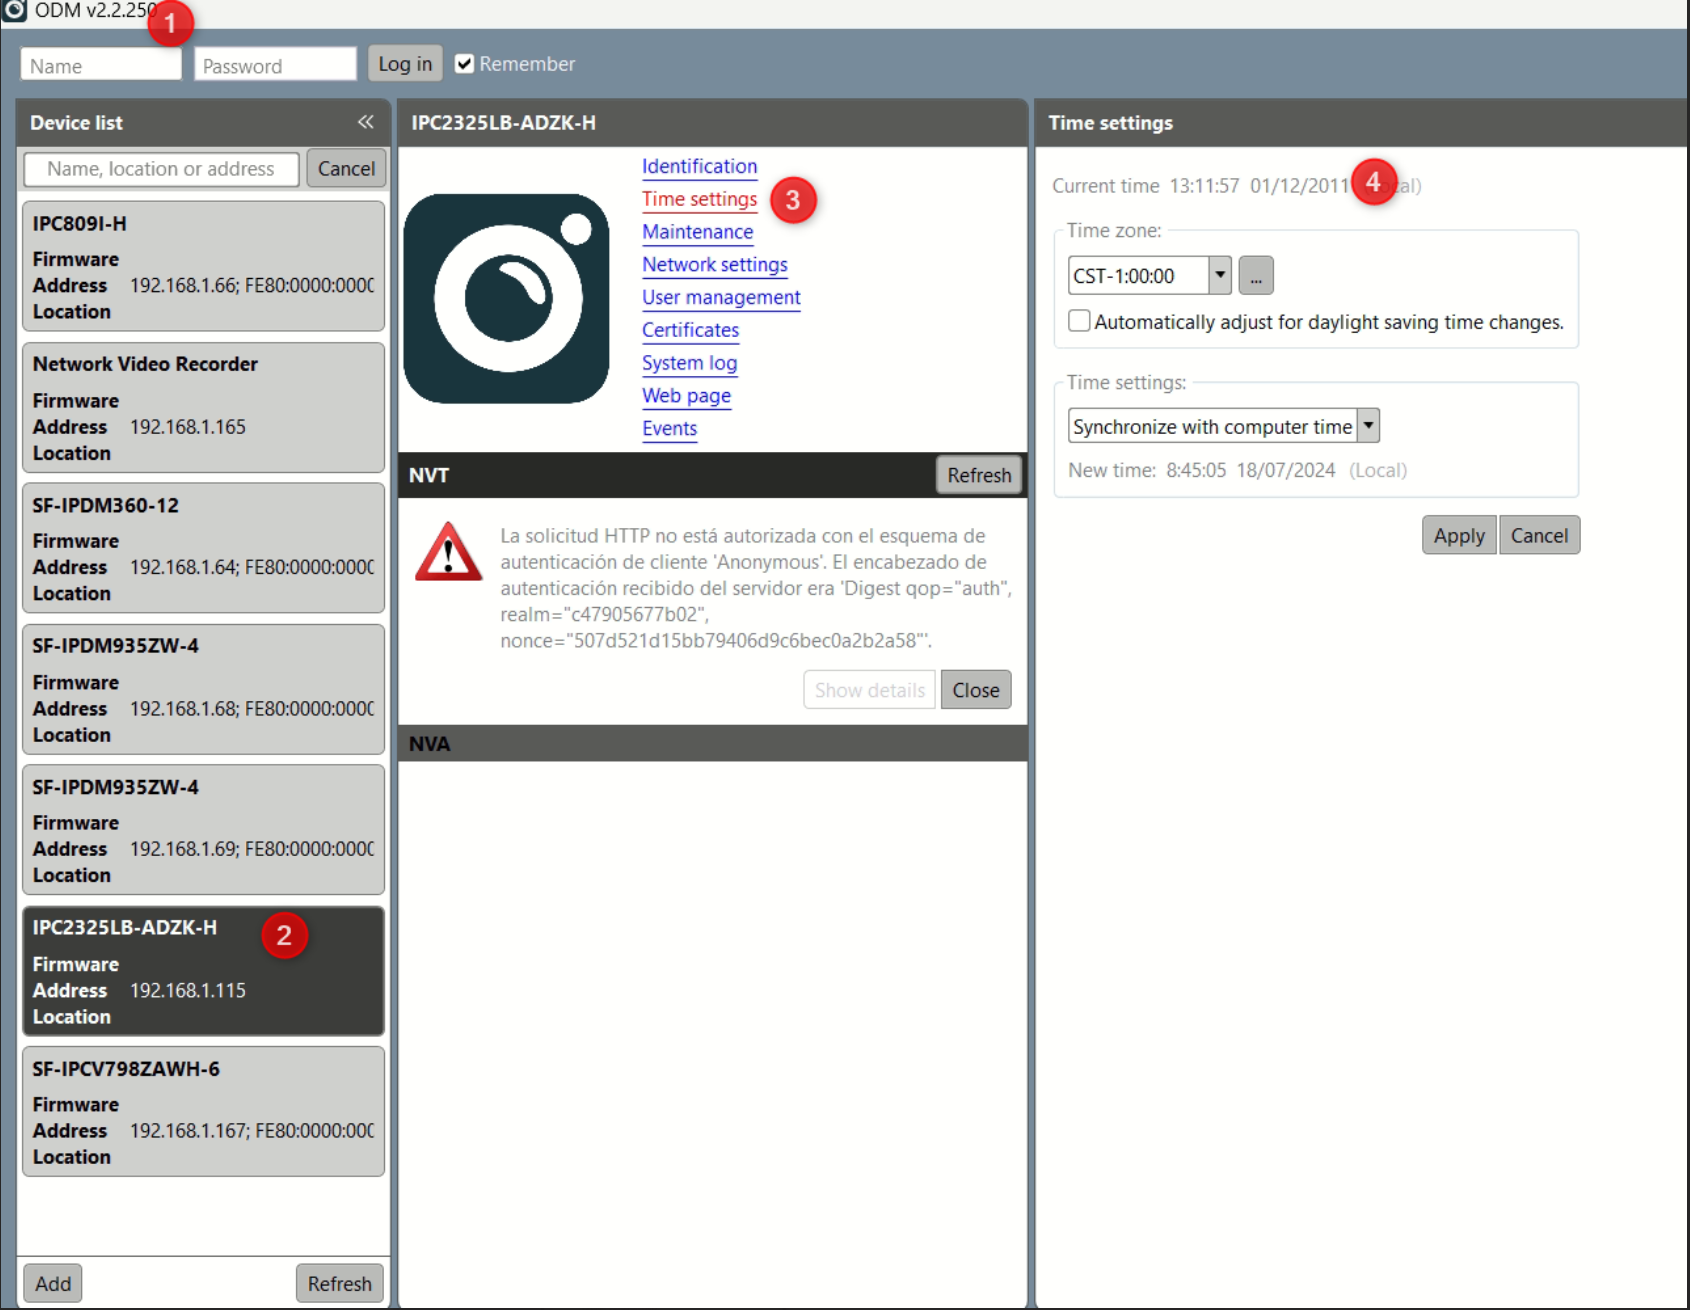Focus the Password input field
This screenshot has height=1310, width=1690.
coord(275,66)
